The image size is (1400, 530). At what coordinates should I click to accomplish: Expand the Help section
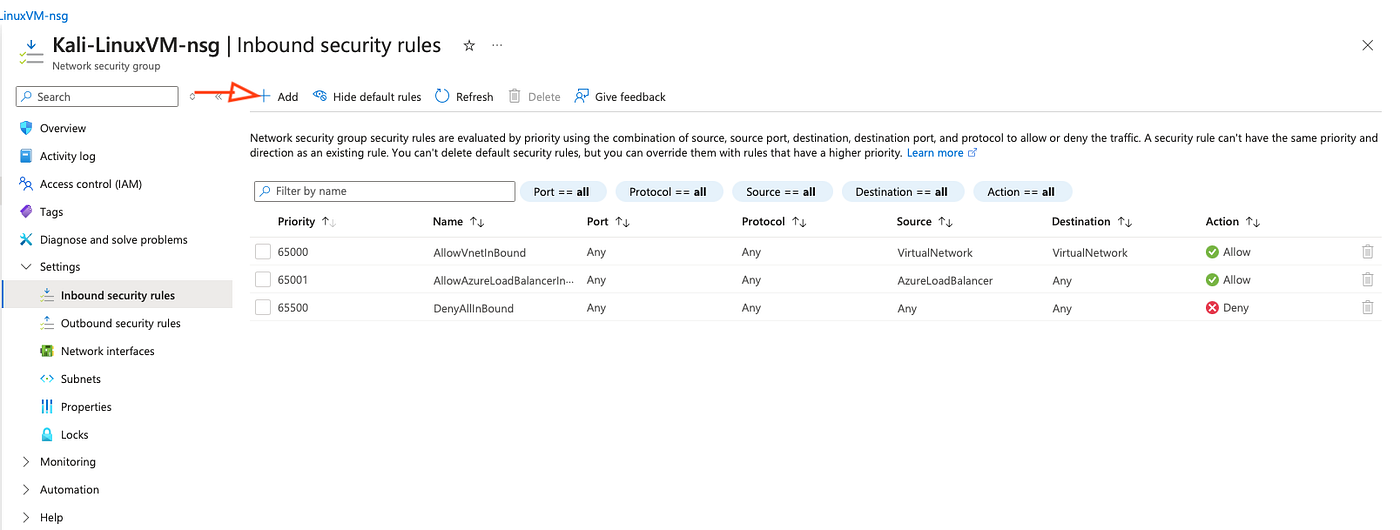(26, 518)
